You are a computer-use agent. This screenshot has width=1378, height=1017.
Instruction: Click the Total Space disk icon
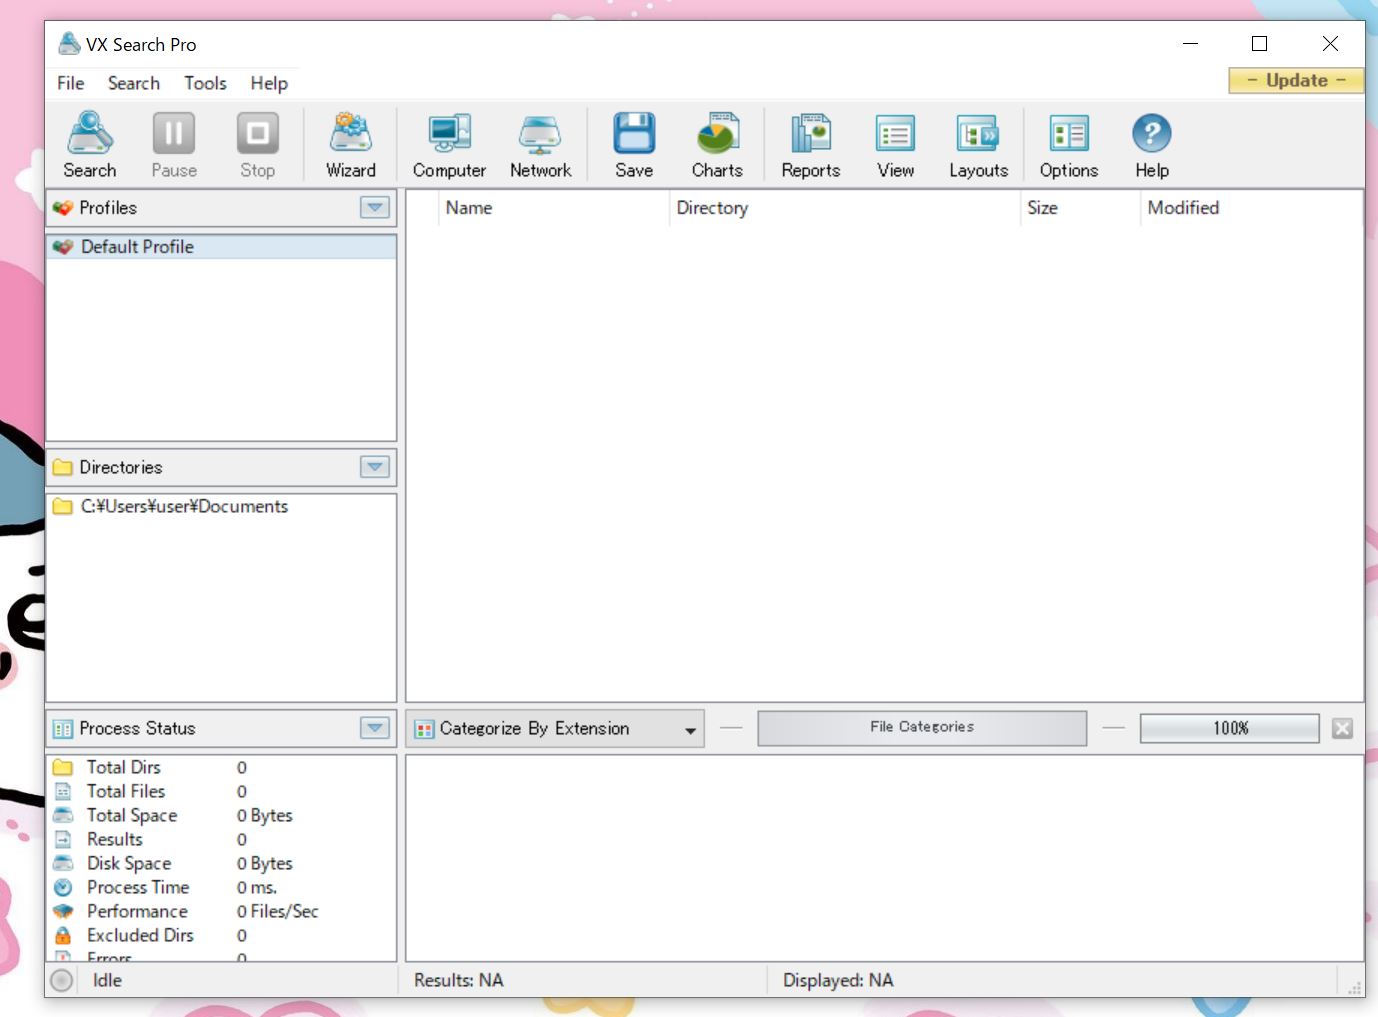[63, 815]
